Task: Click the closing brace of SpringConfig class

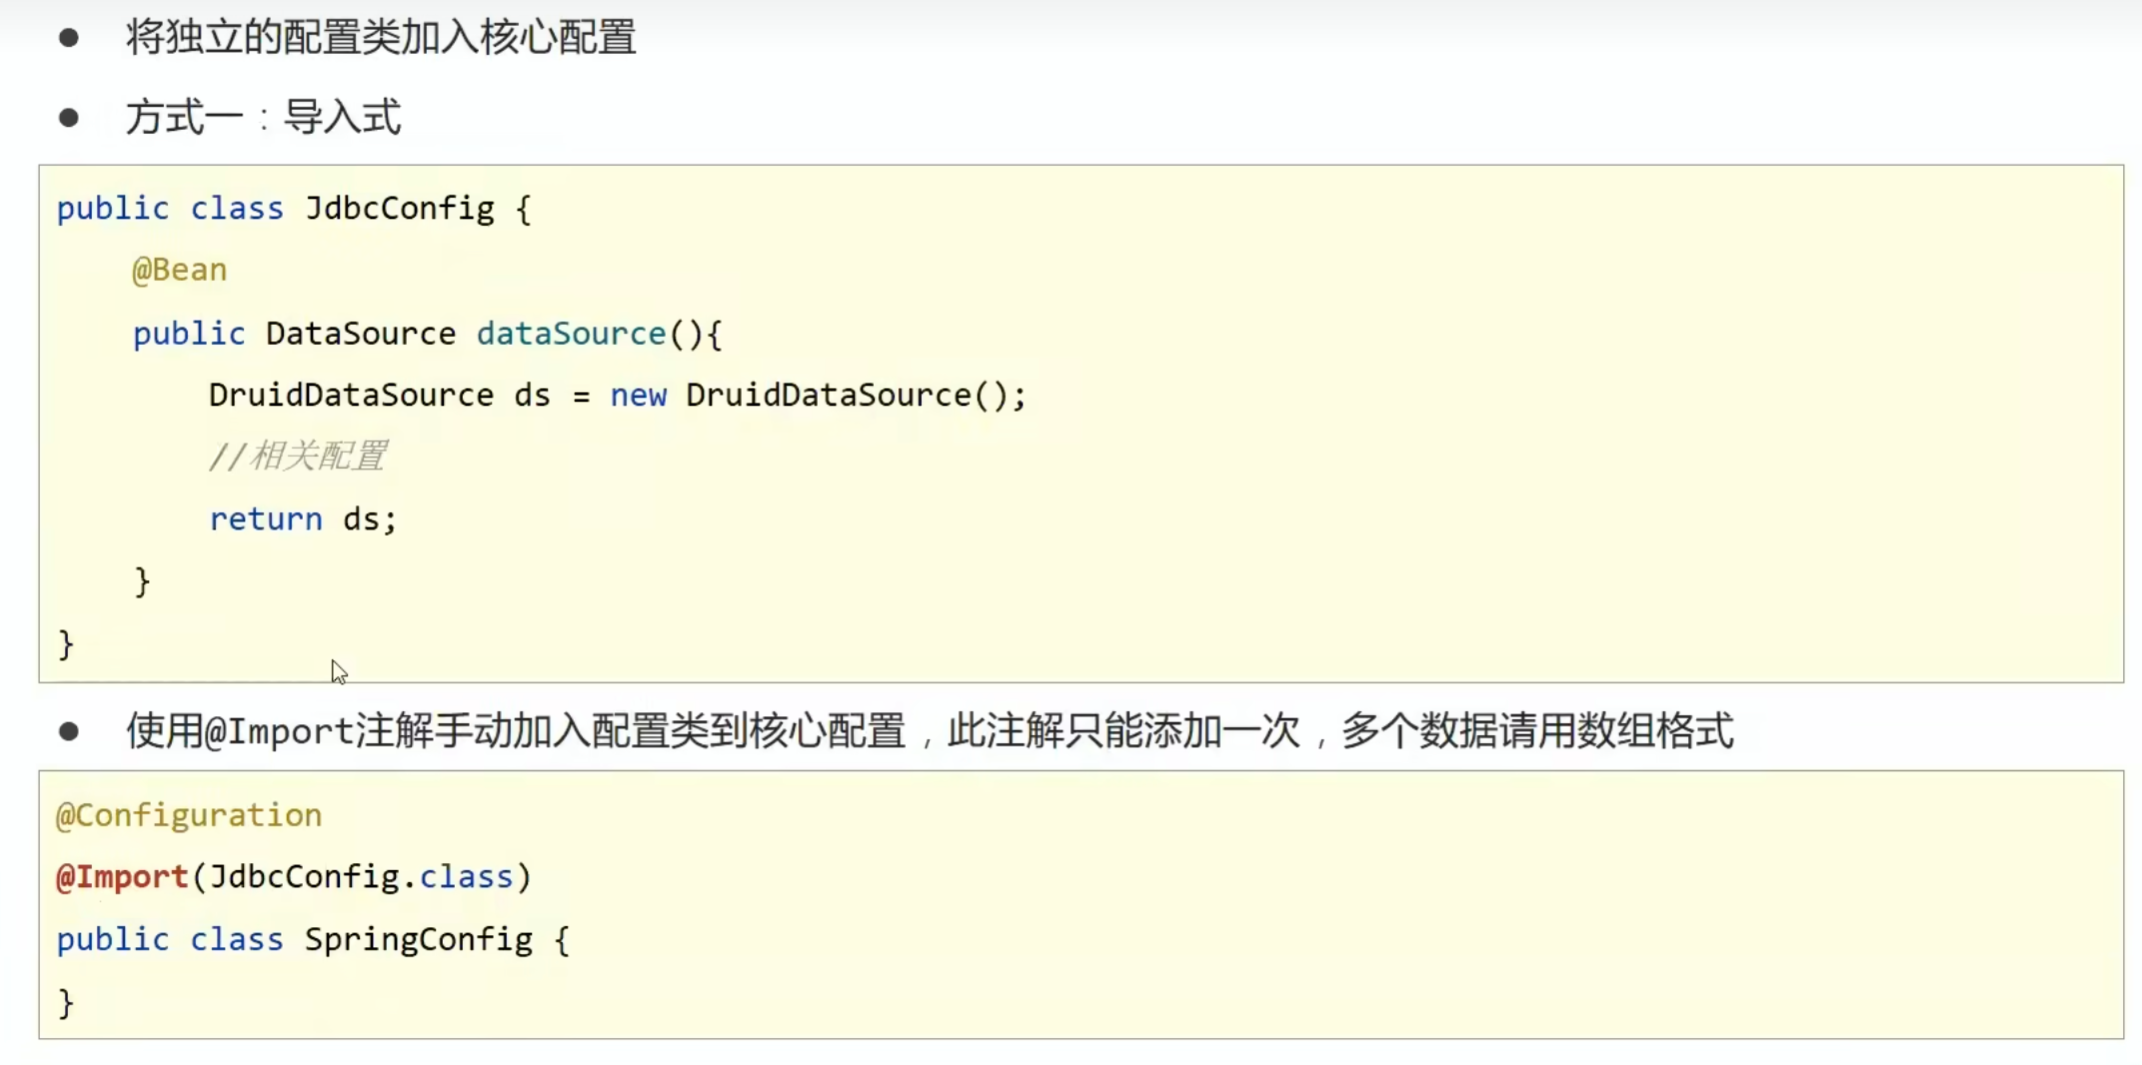Action: click(x=66, y=1002)
